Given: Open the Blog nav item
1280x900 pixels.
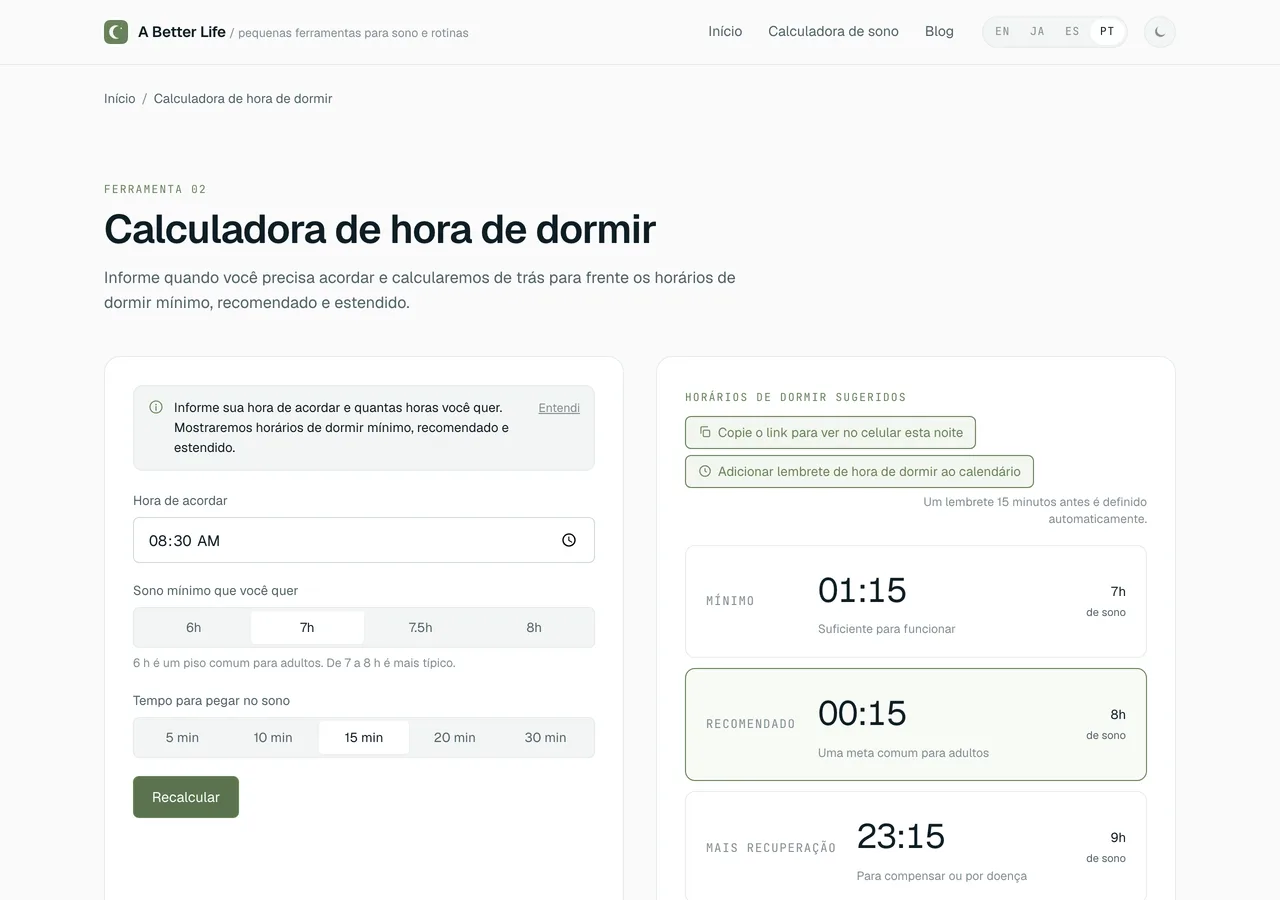Looking at the screenshot, I should tap(939, 32).
